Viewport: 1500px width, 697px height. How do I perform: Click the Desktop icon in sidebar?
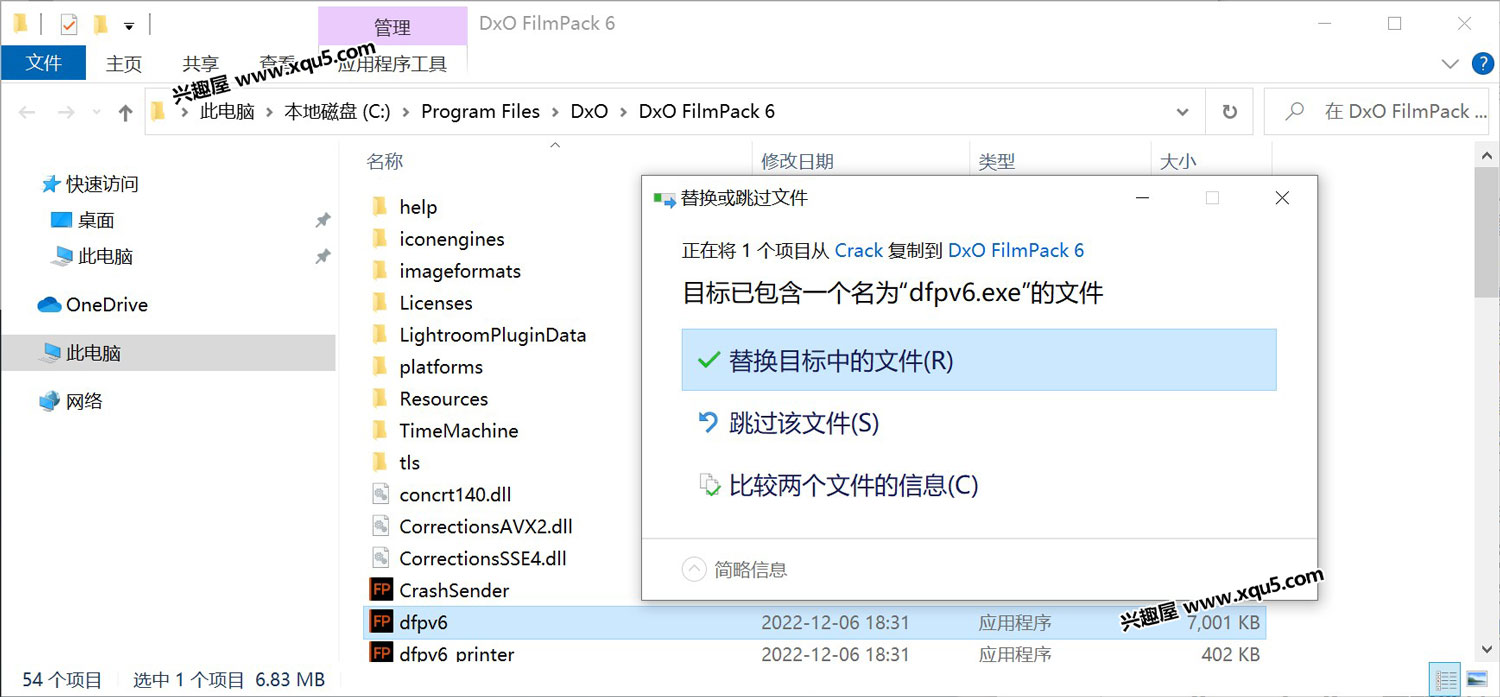[61, 220]
